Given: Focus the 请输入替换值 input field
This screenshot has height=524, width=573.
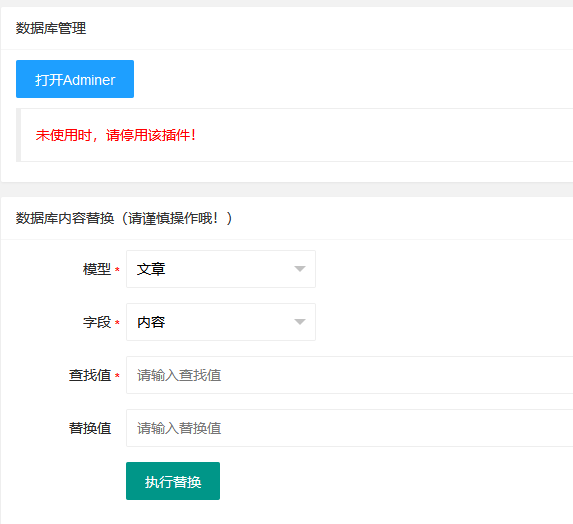Looking at the screenshot, I should click(x=349, y=428).
